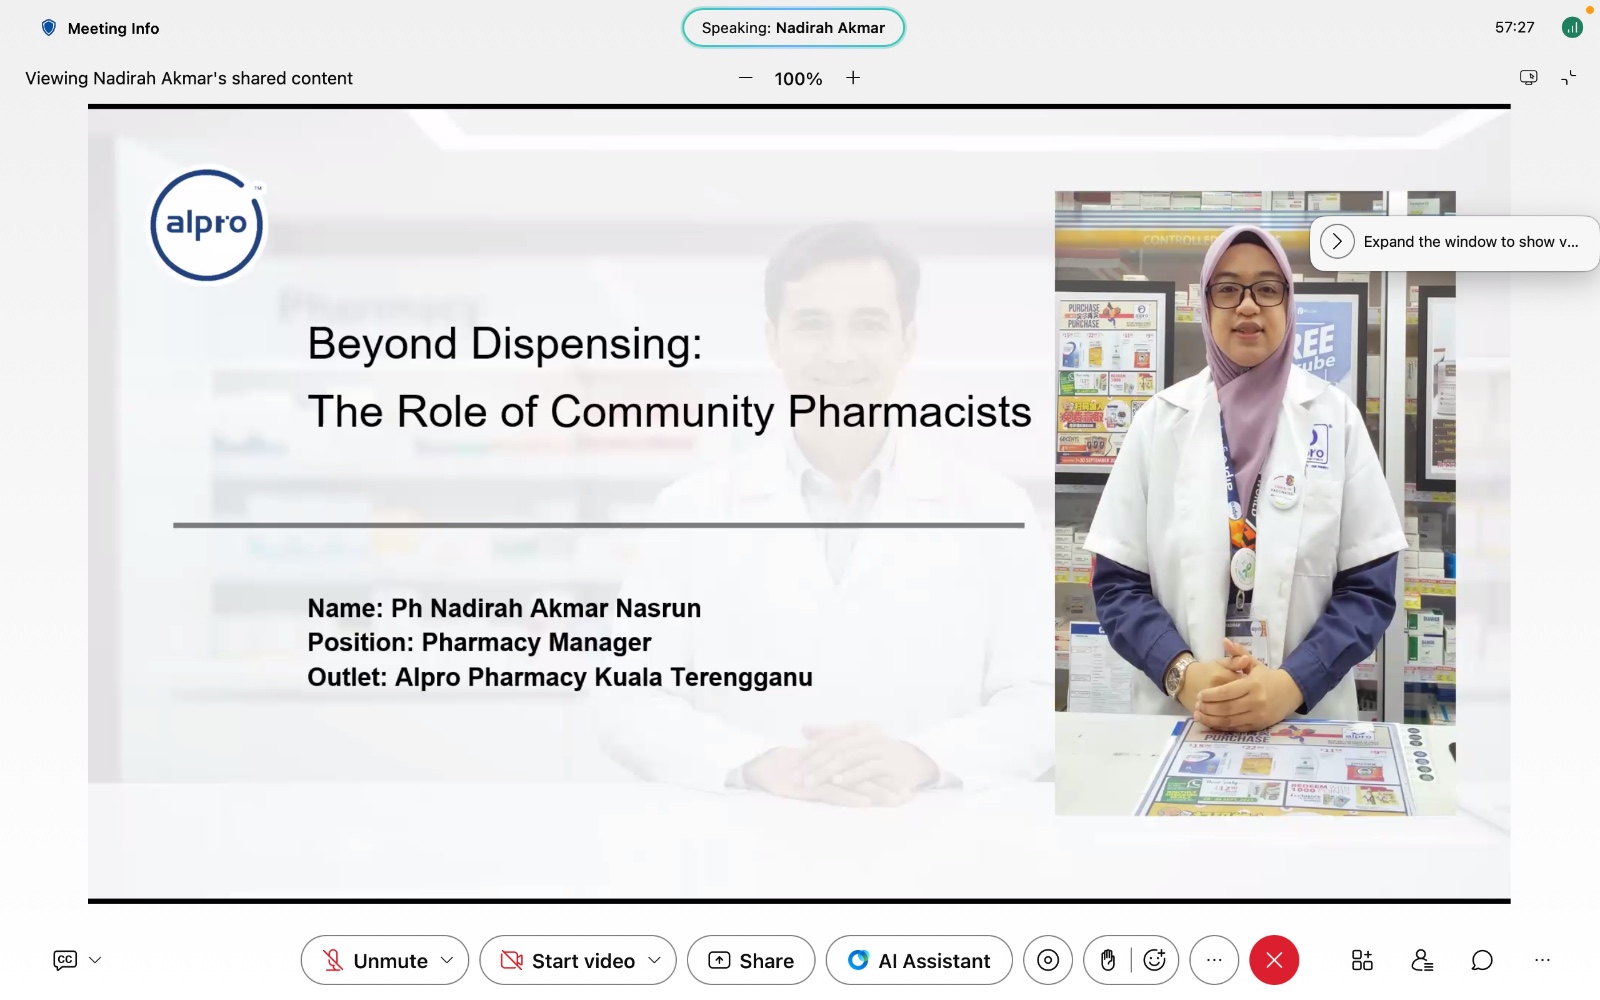Expand the captions options chevron
The width and height of the screenshot is (1600, 1000).
pos(95,960)
